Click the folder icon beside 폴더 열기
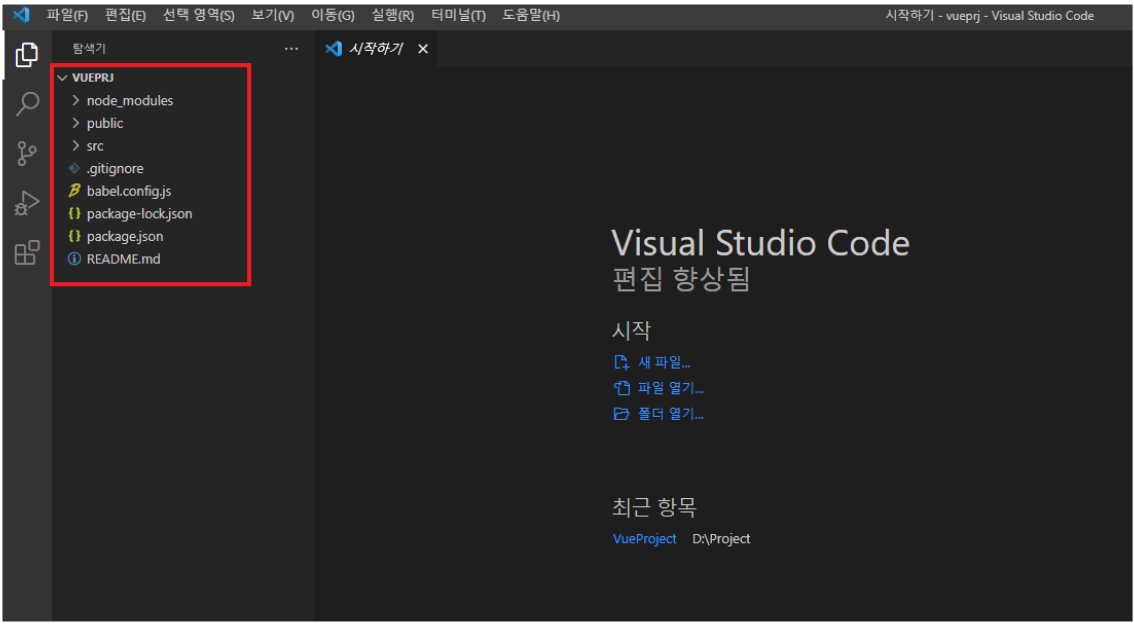1134x626 pixels. coord(621,414)
